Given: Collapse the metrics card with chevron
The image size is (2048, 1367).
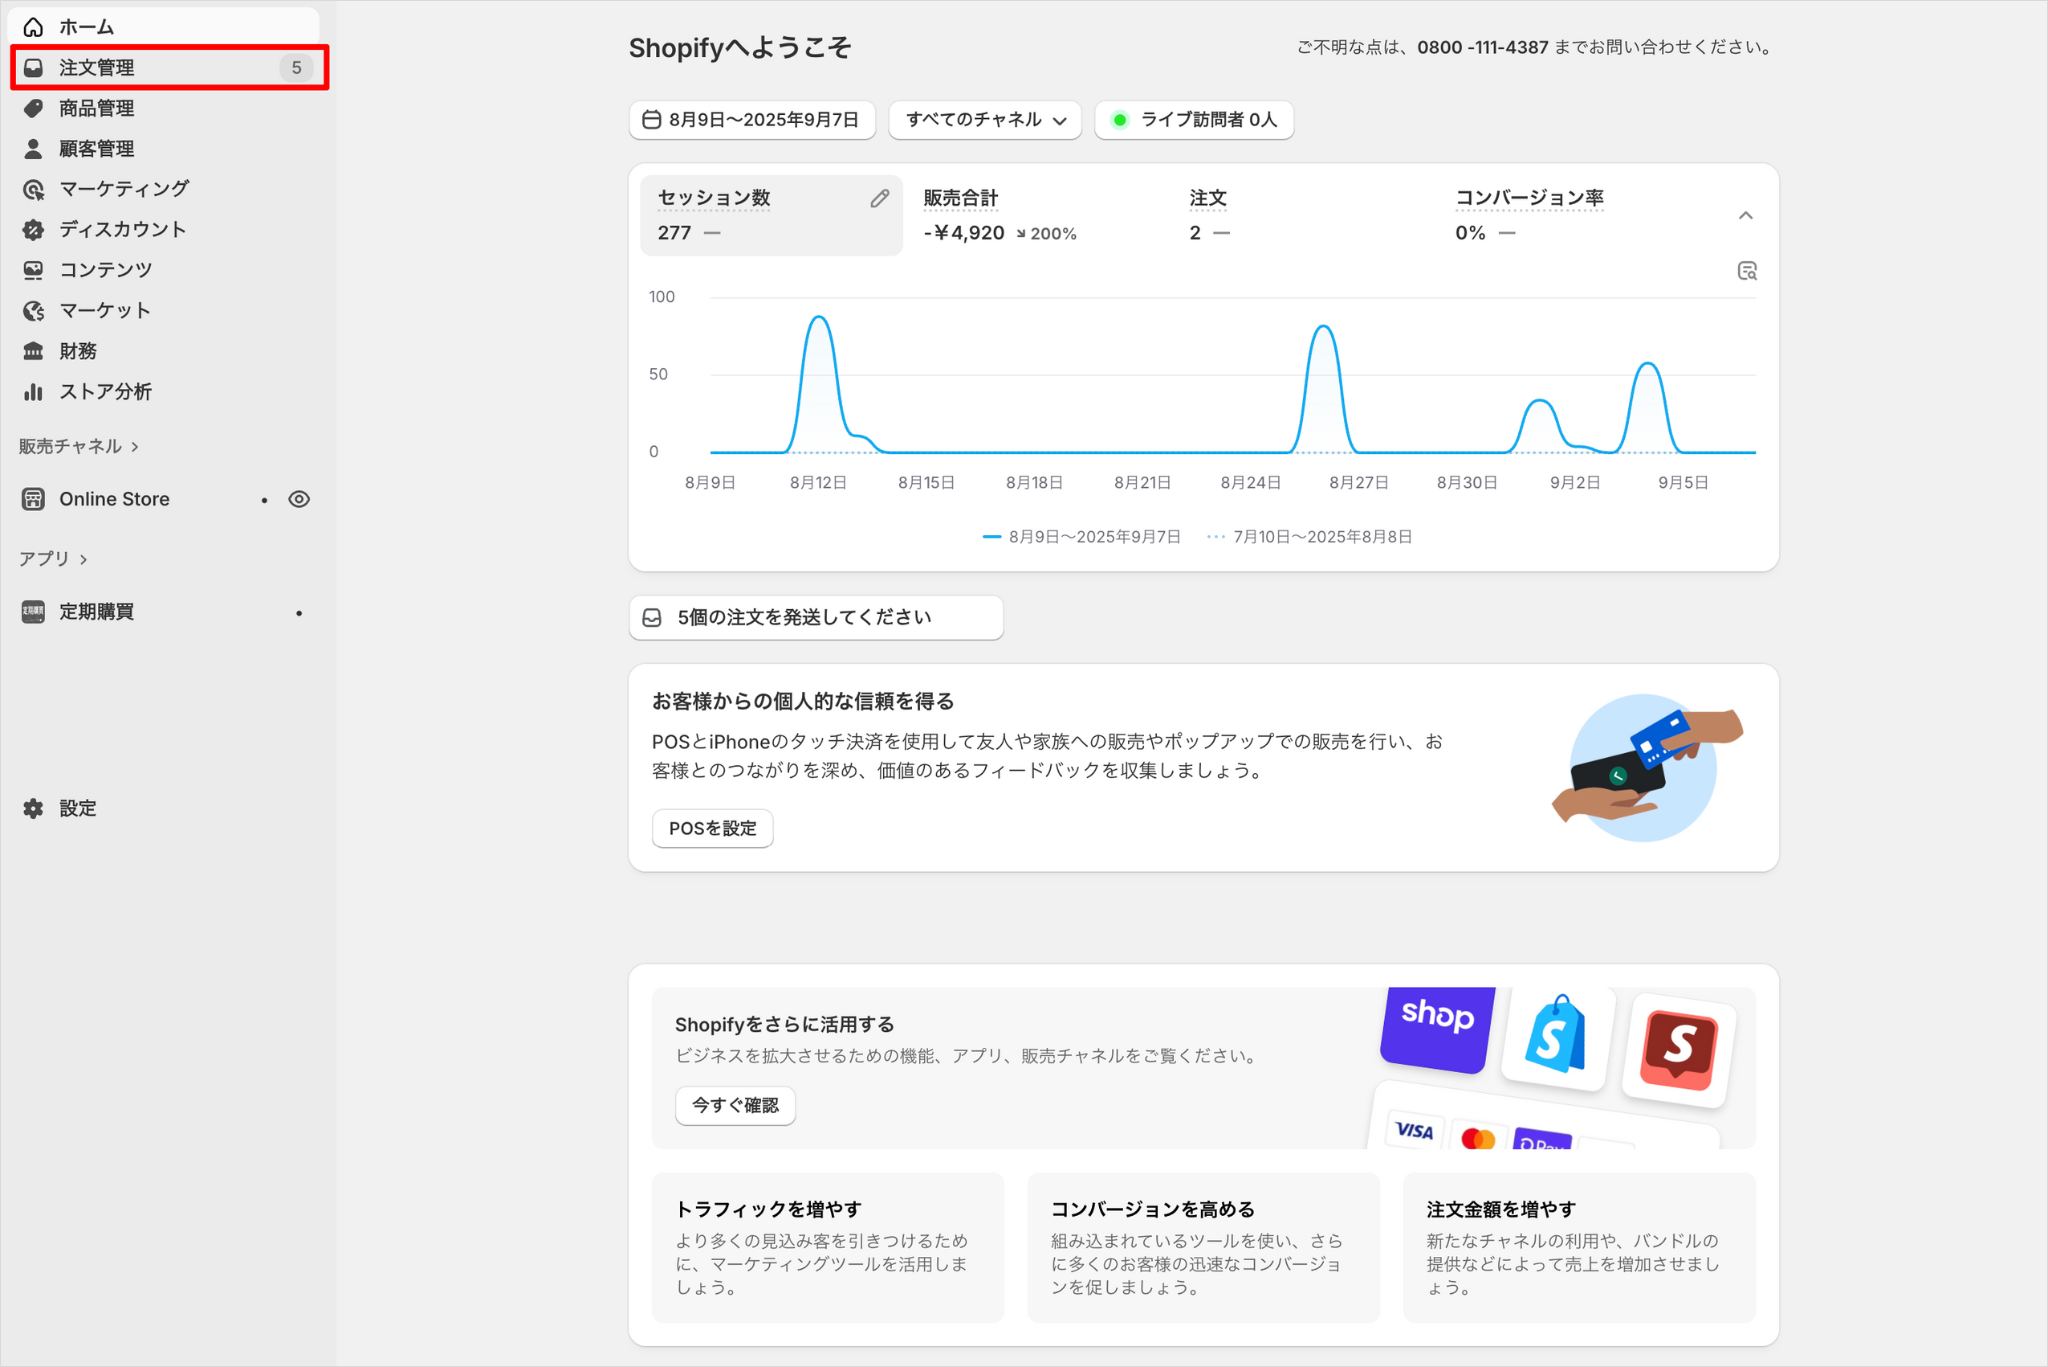Looking at the screenshot, I should pos(1745,216).
